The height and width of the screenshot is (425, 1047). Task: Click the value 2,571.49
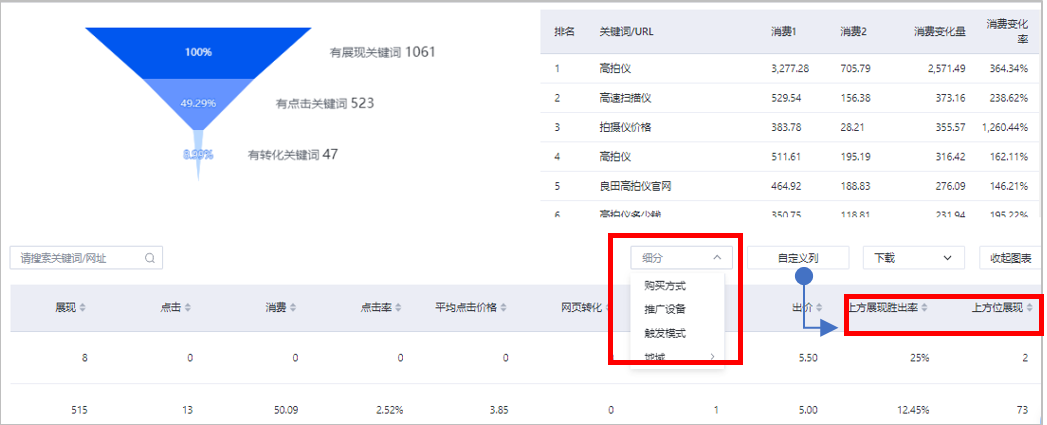point(946,68)
